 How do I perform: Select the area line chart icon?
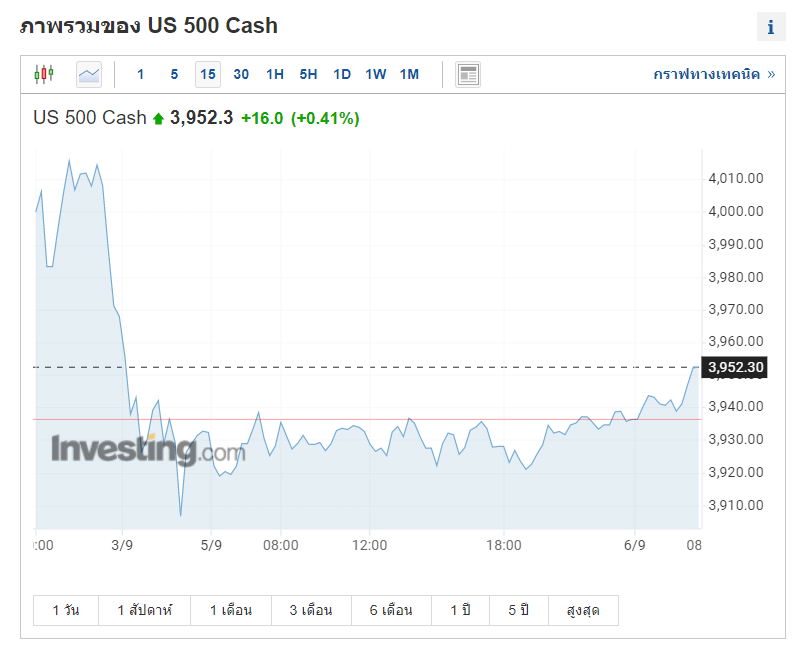point(89,74)
